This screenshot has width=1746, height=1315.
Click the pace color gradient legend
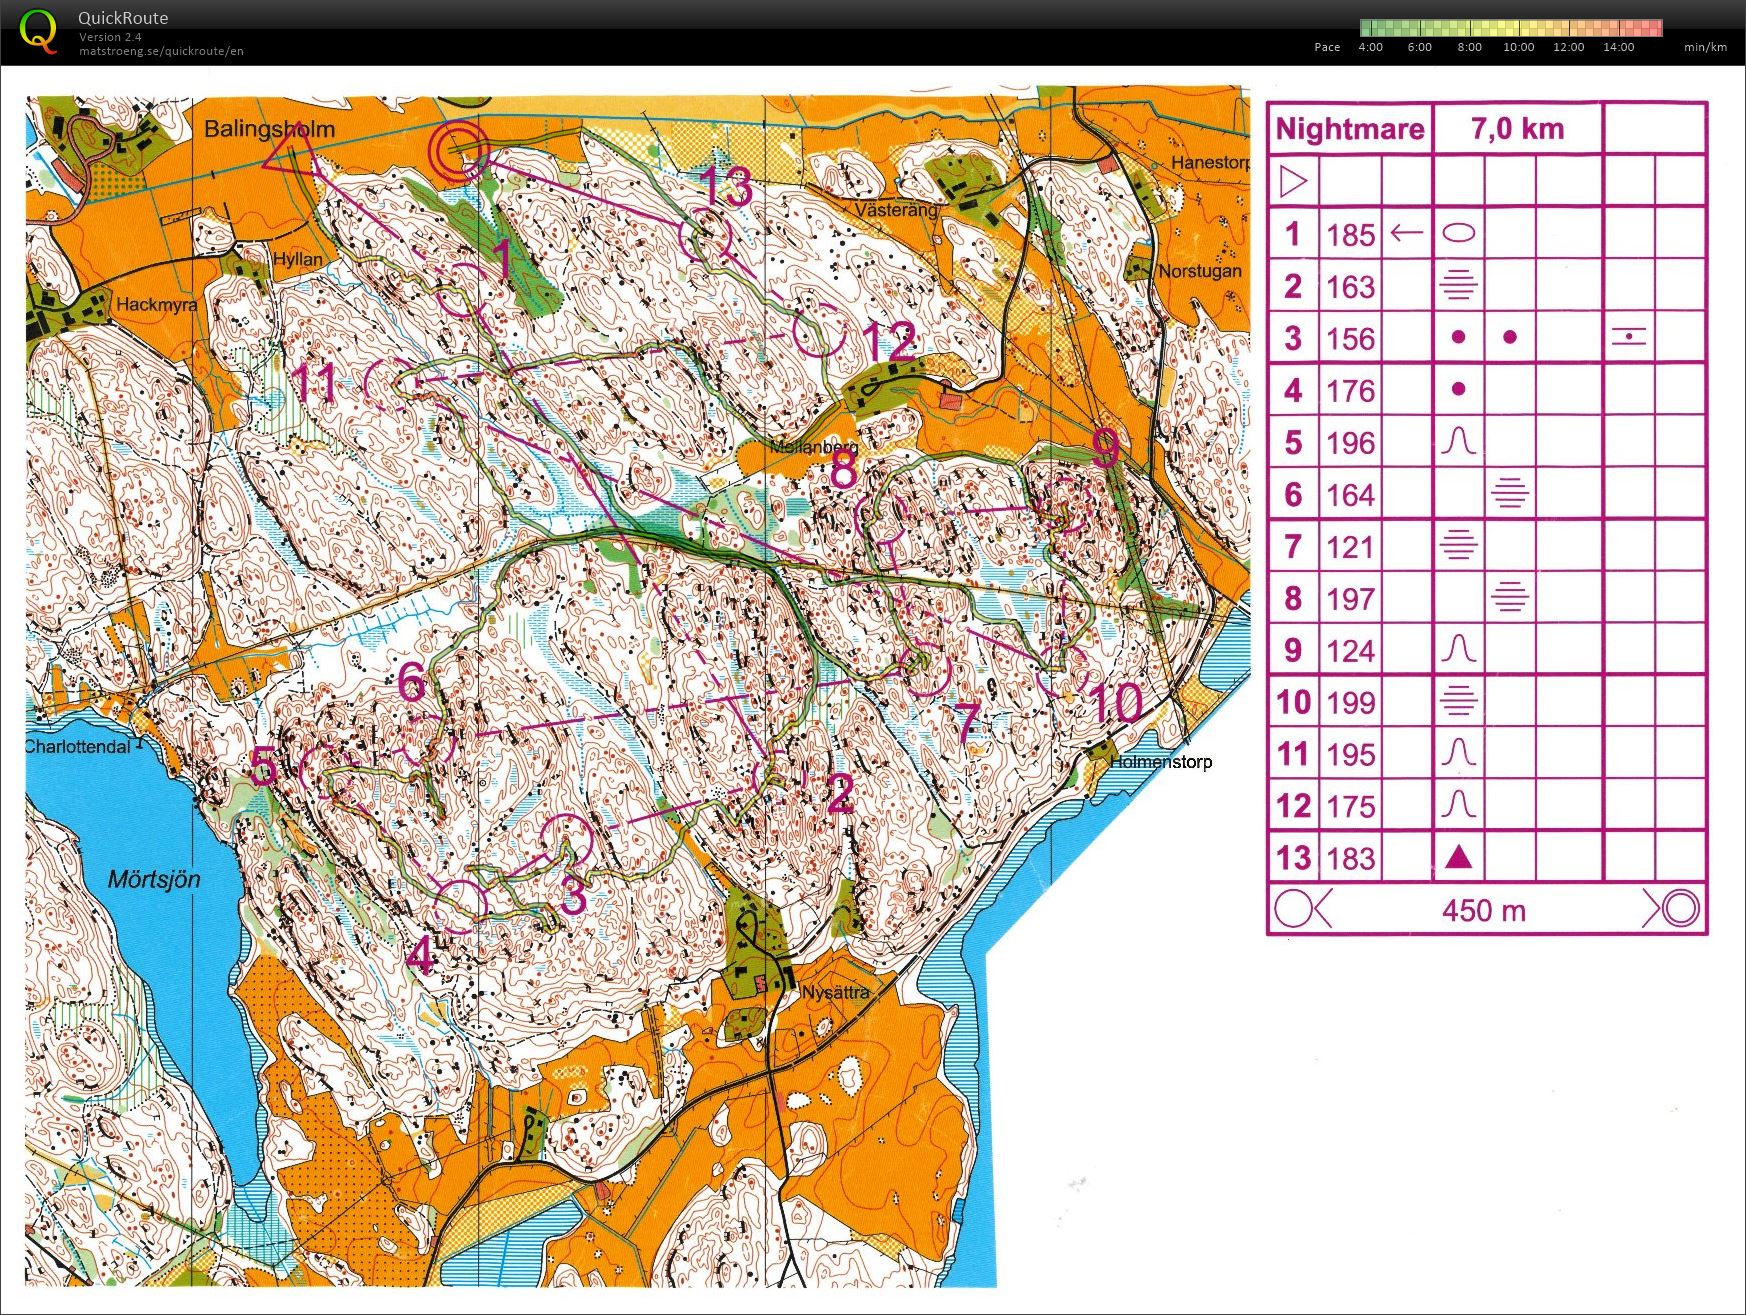coord(1510,28)
